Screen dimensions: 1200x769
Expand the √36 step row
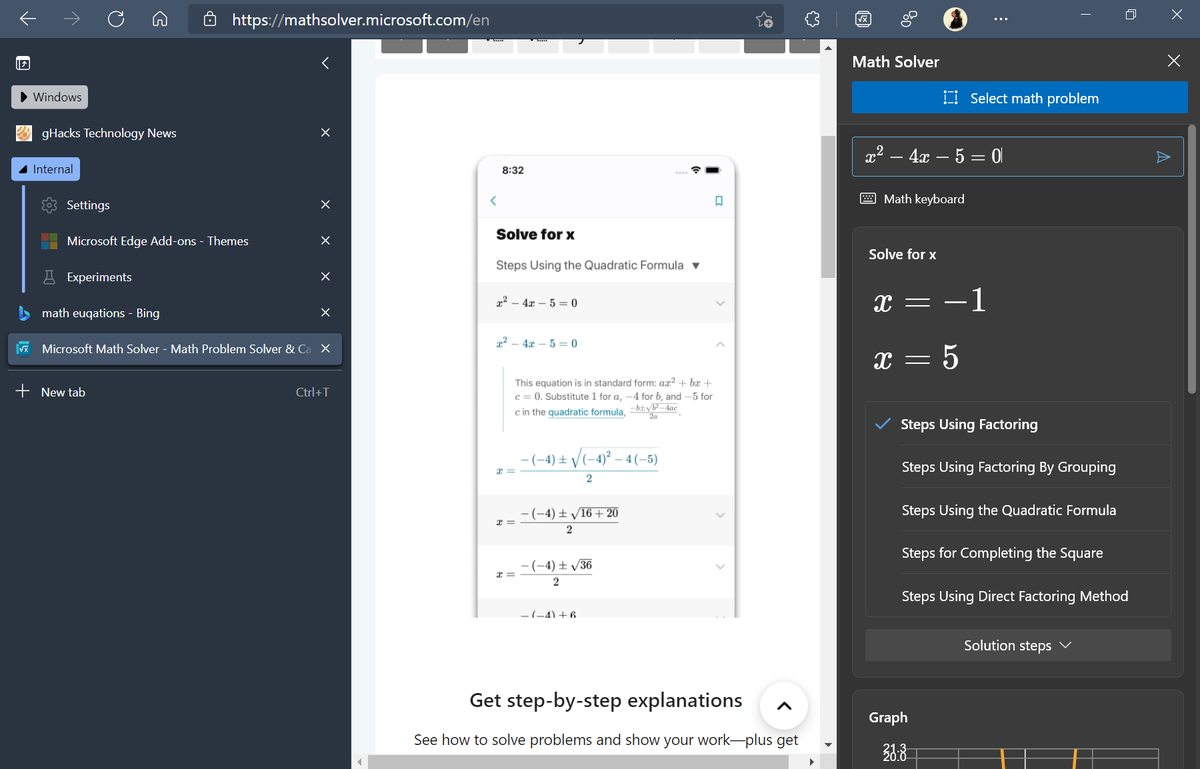pos(605,572)
